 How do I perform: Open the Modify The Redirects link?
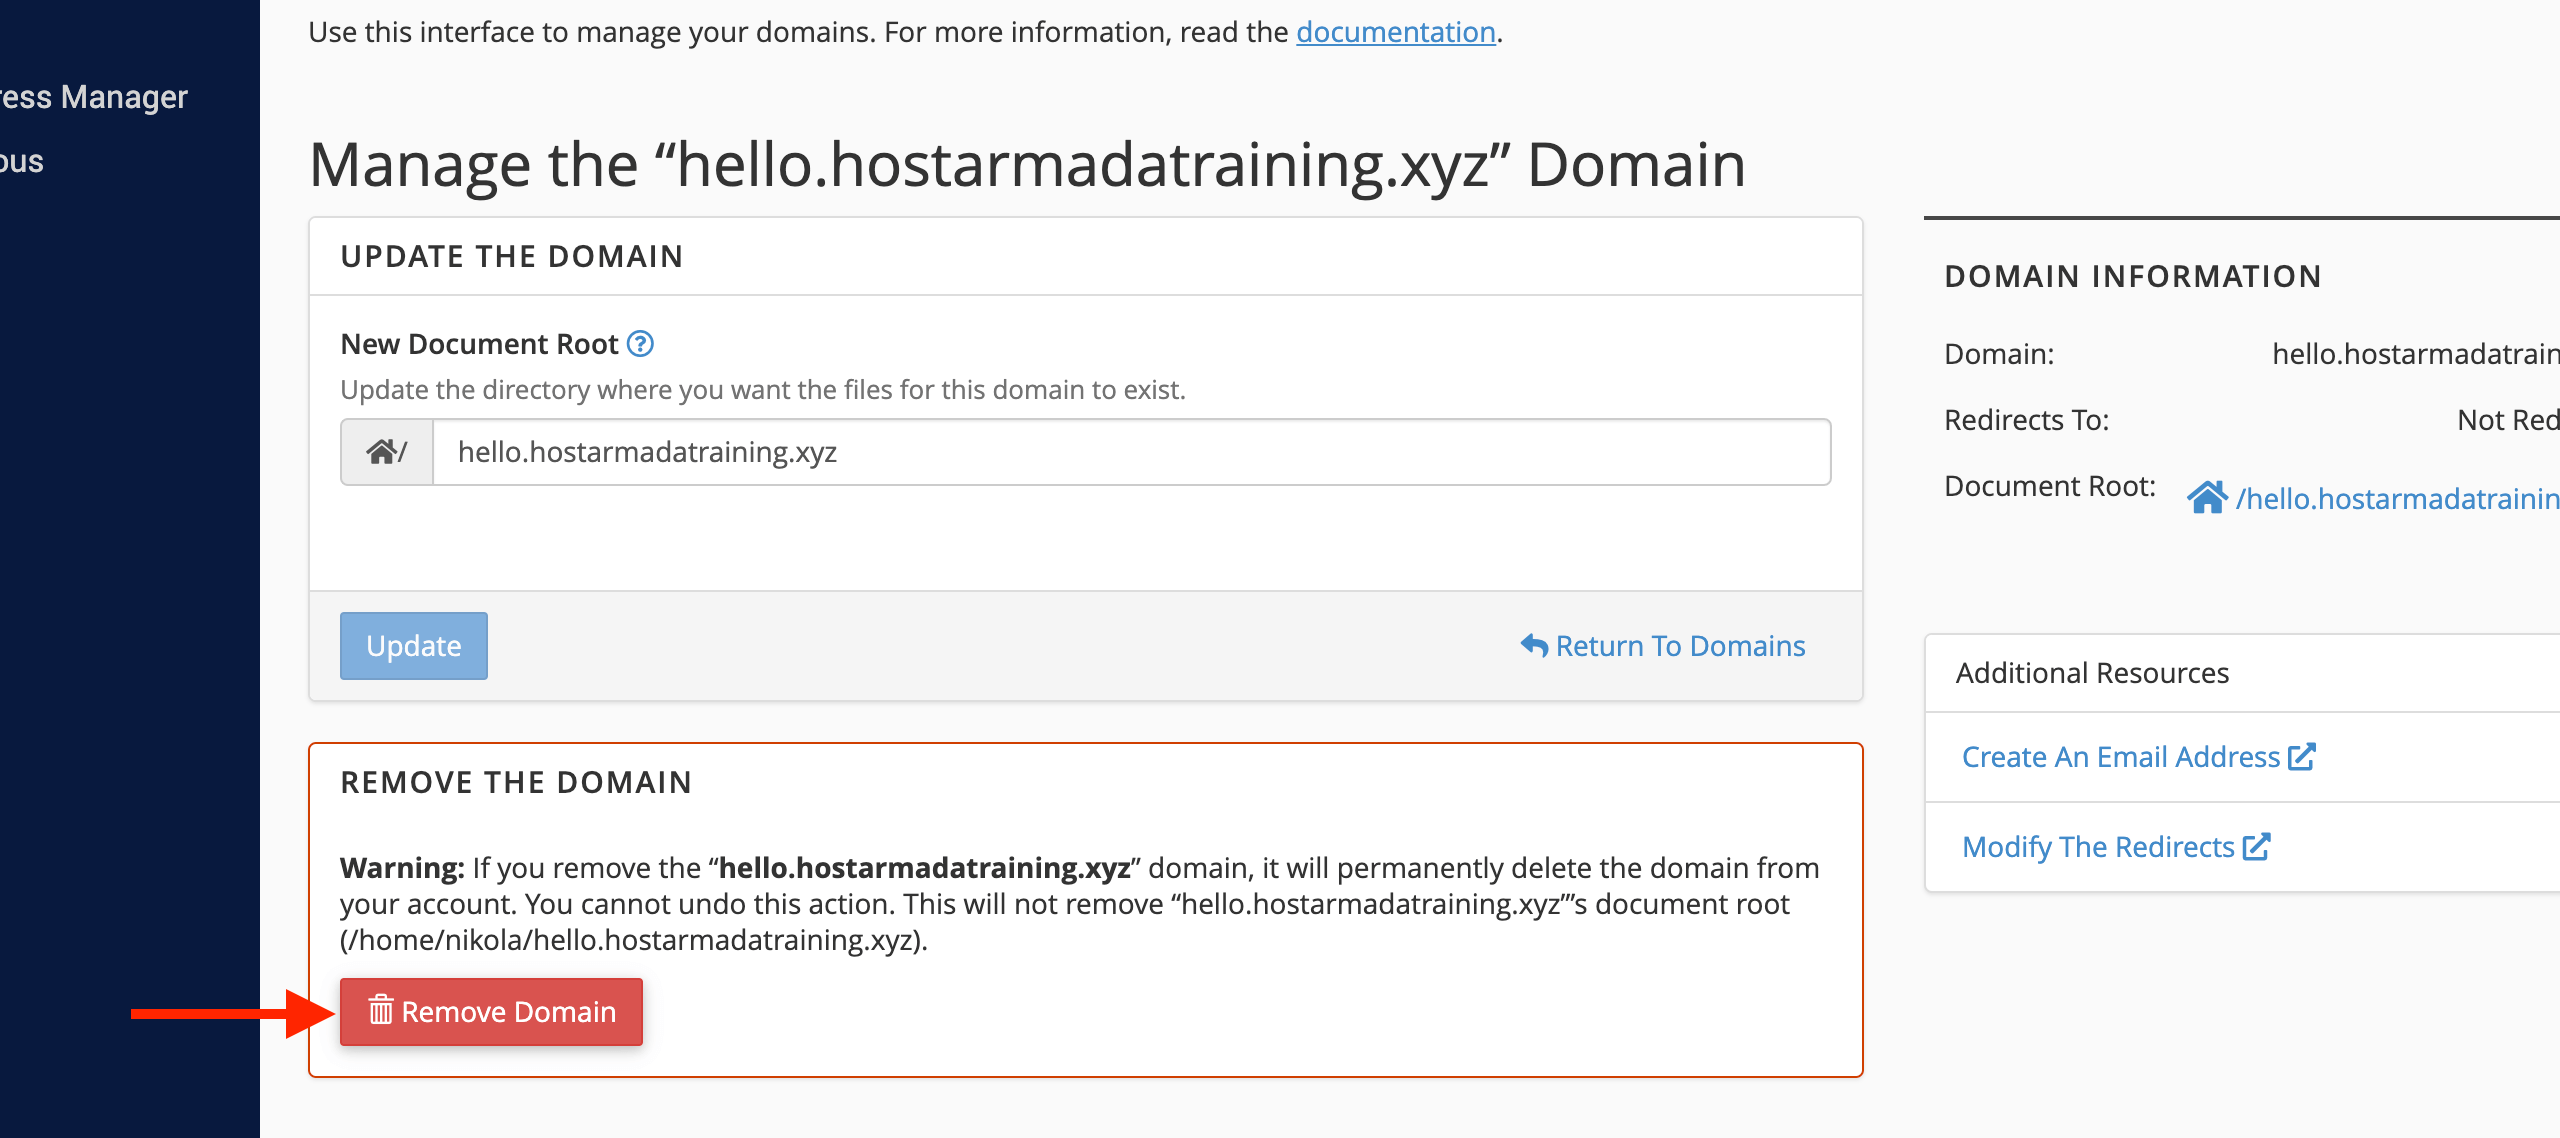tap(2100, 846)
